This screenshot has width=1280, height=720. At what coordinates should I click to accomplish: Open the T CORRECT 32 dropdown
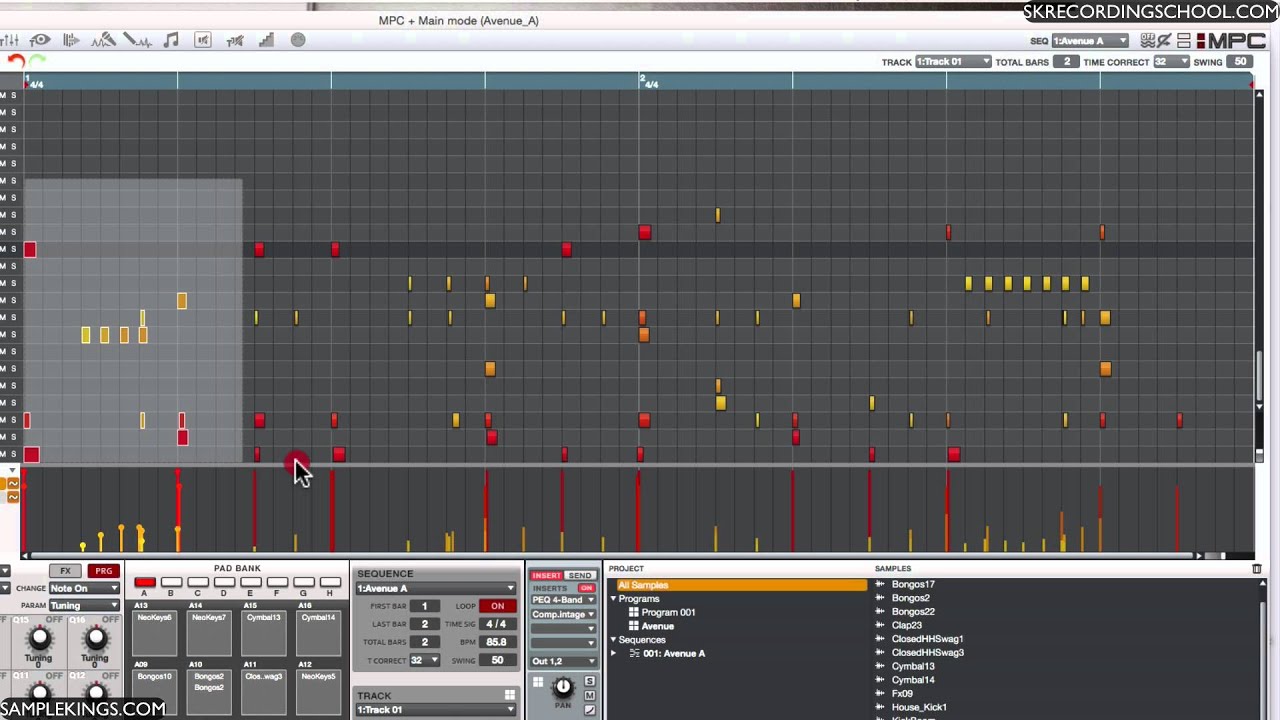424,660
